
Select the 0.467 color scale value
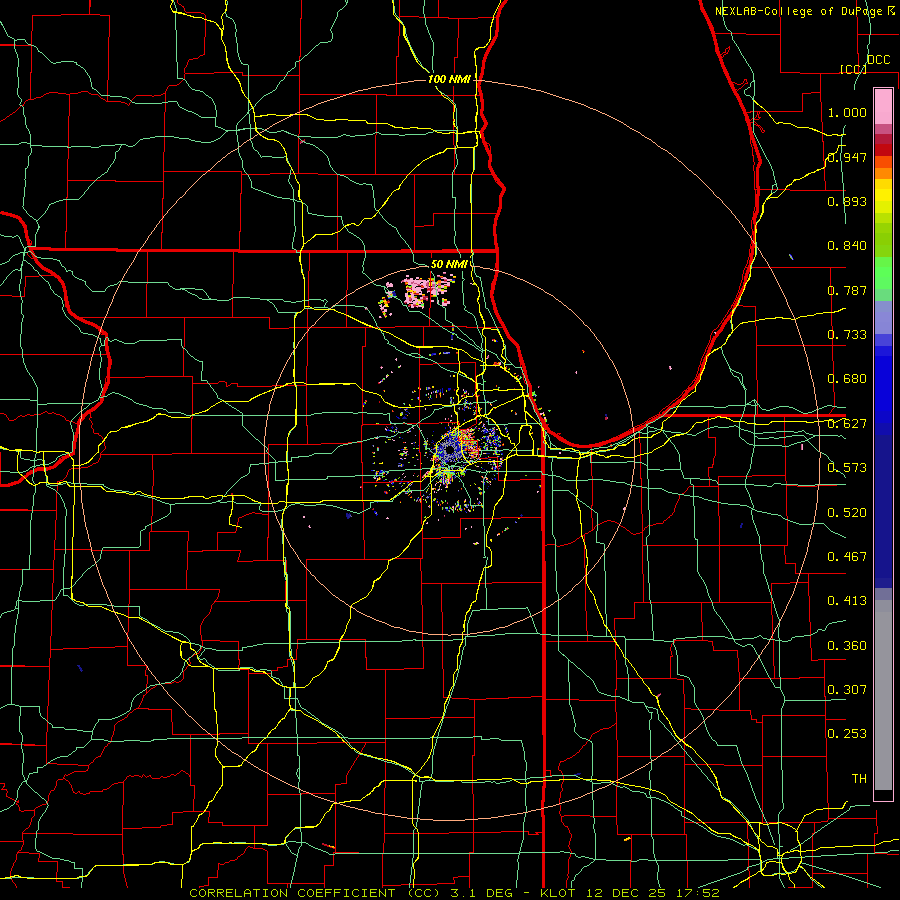(x=847, y=557)
